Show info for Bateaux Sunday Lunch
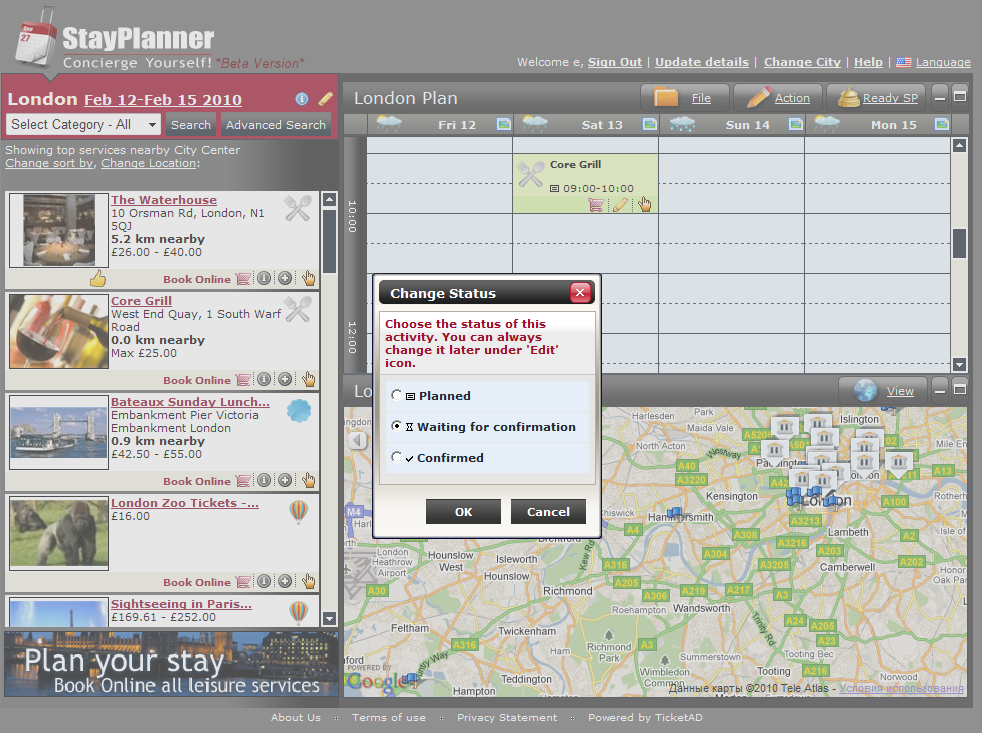982x733 pixels. click(264, 480)
